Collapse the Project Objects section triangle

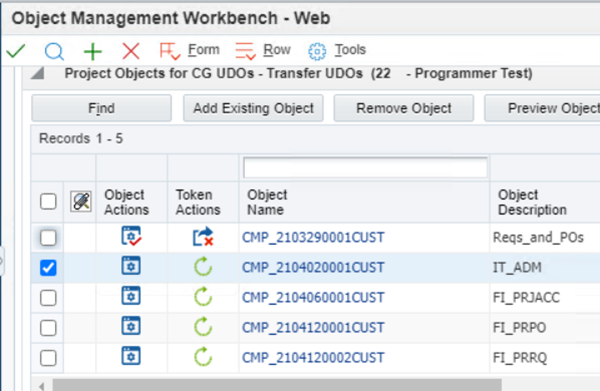coord(38,73)
